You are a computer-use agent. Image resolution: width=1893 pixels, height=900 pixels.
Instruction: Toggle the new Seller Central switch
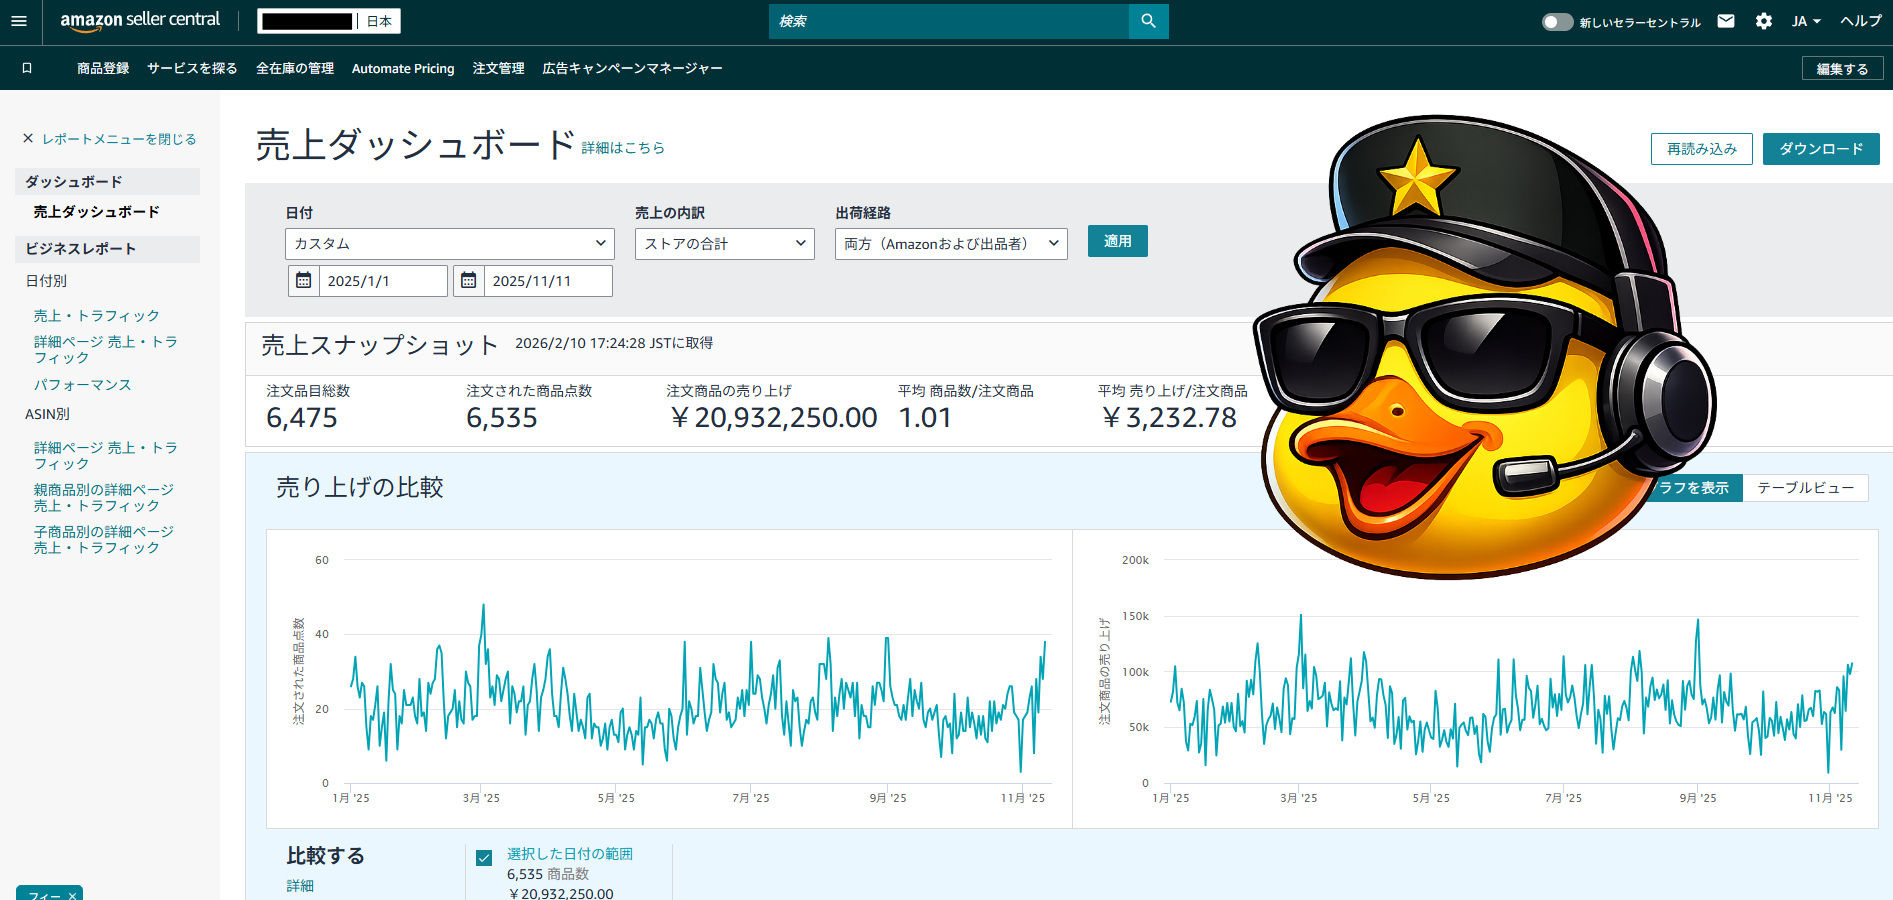coord(1557,22)
